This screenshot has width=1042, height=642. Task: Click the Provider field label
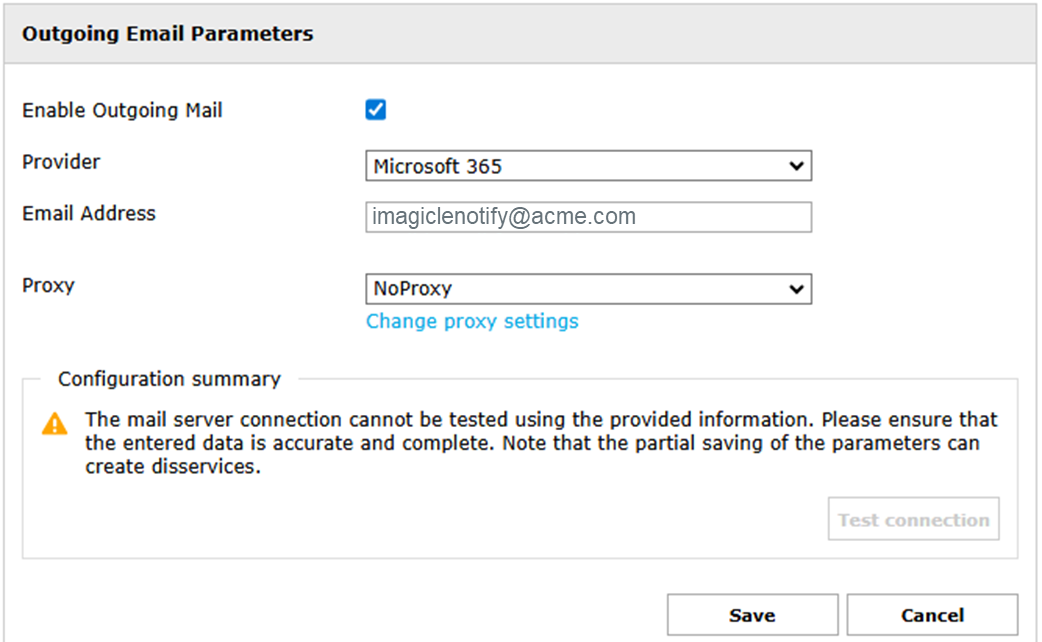pos(61,162)
